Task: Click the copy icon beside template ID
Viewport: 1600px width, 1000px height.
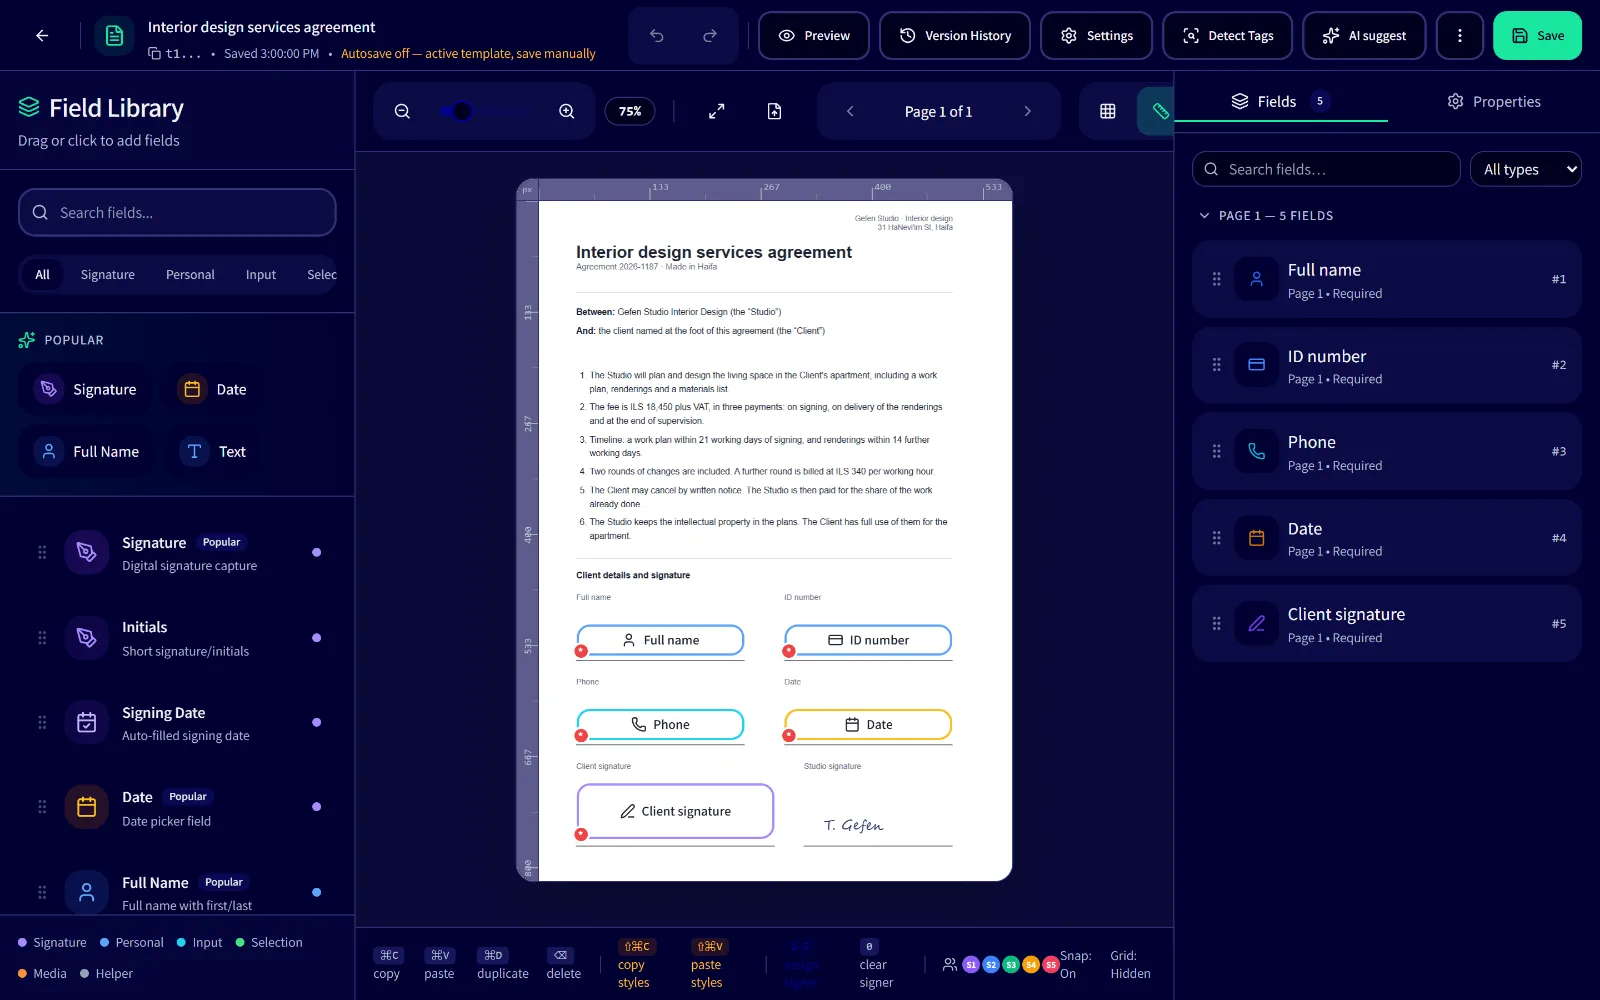Action: [155, 54]
